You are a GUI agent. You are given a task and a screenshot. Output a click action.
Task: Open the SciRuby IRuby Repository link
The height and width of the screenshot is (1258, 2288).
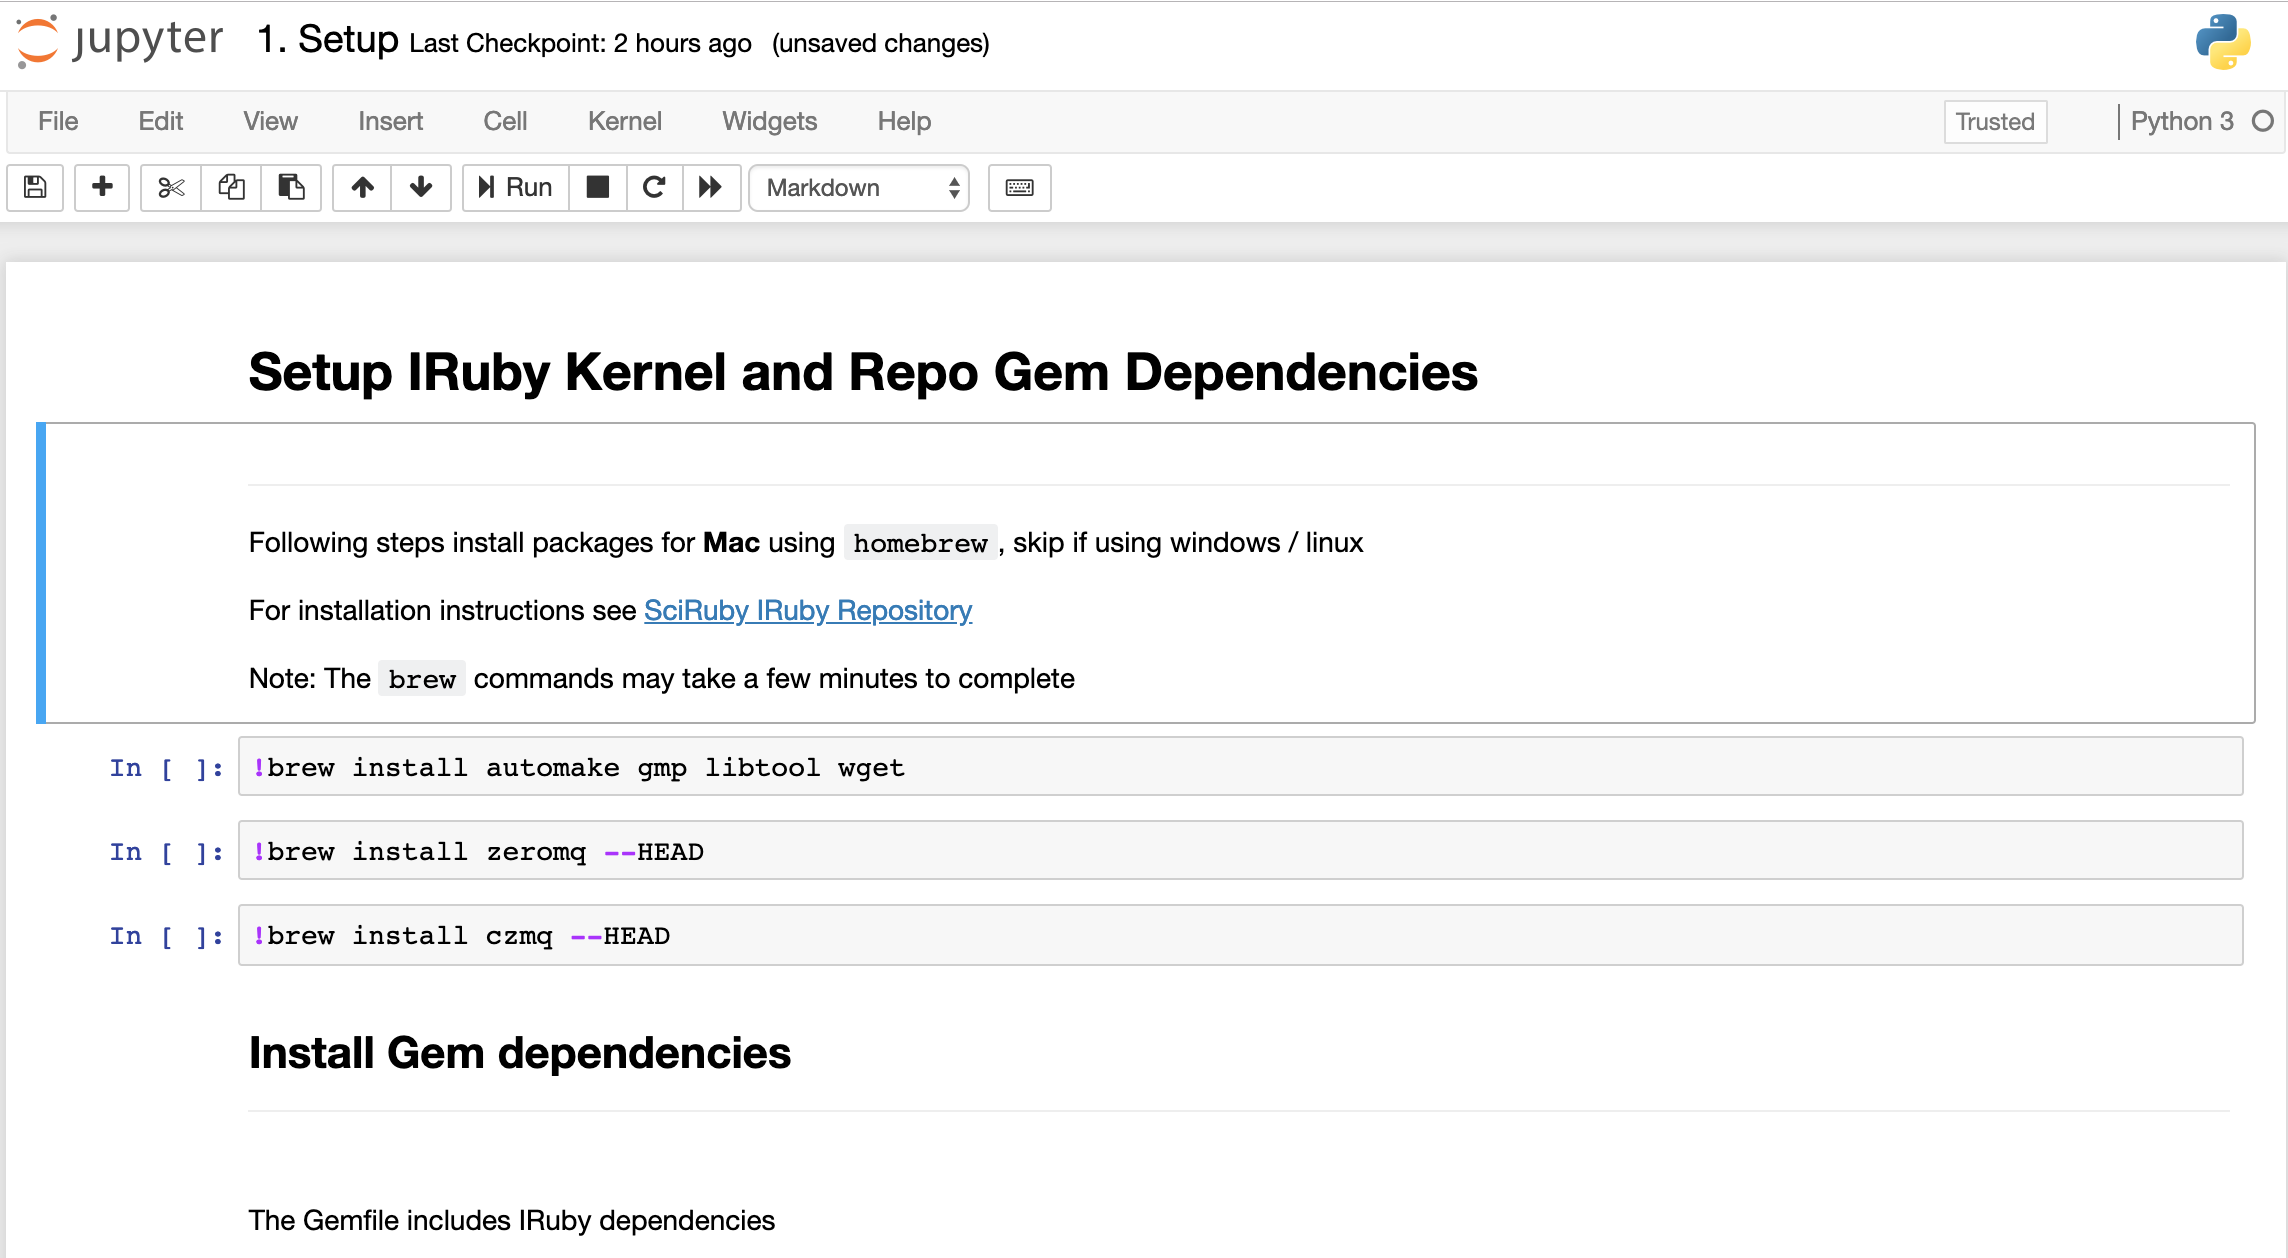click(807, 610)
